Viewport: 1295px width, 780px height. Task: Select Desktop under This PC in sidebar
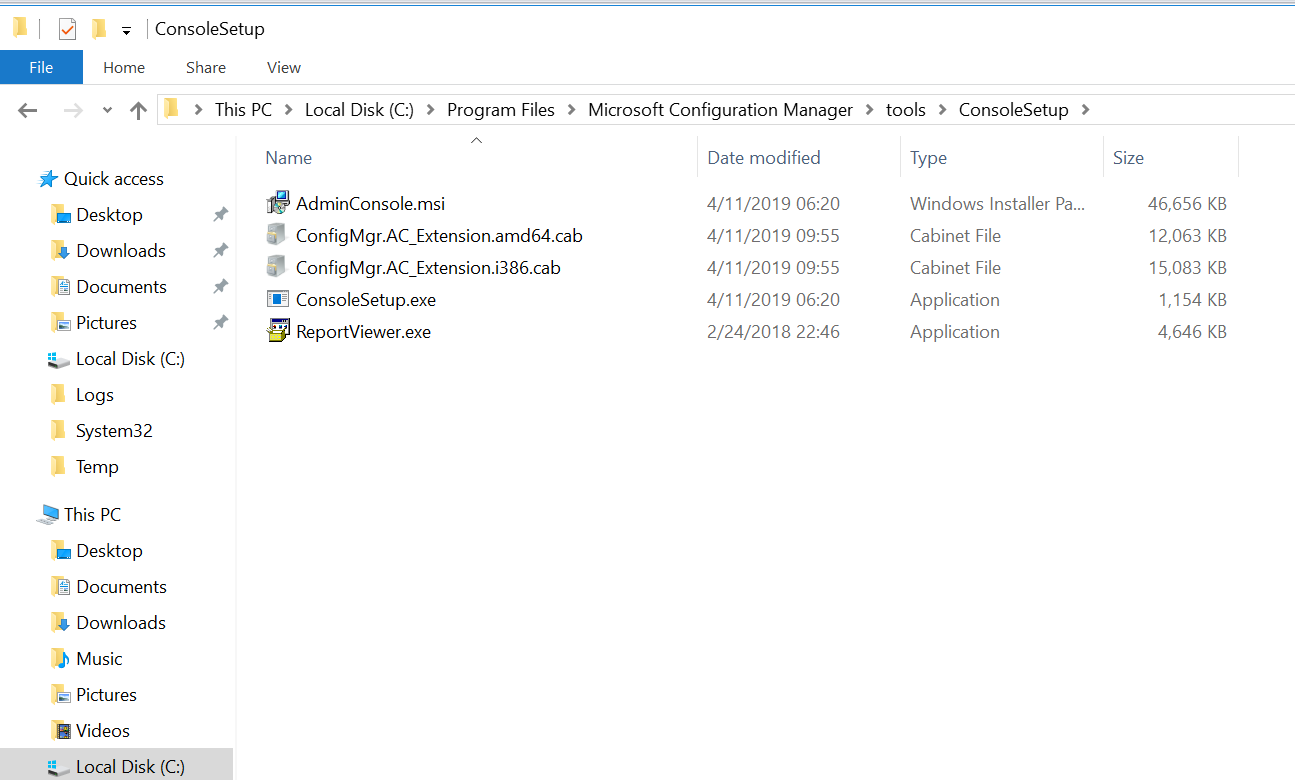pos(110,551)
